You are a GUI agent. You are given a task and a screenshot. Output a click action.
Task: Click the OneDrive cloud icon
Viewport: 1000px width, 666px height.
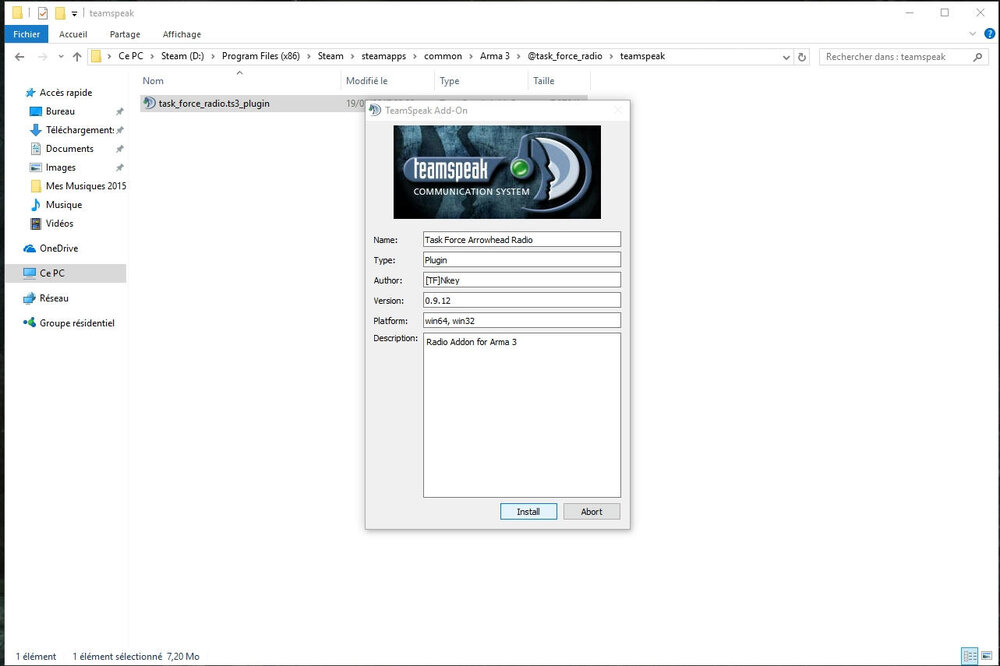(29, 248)
